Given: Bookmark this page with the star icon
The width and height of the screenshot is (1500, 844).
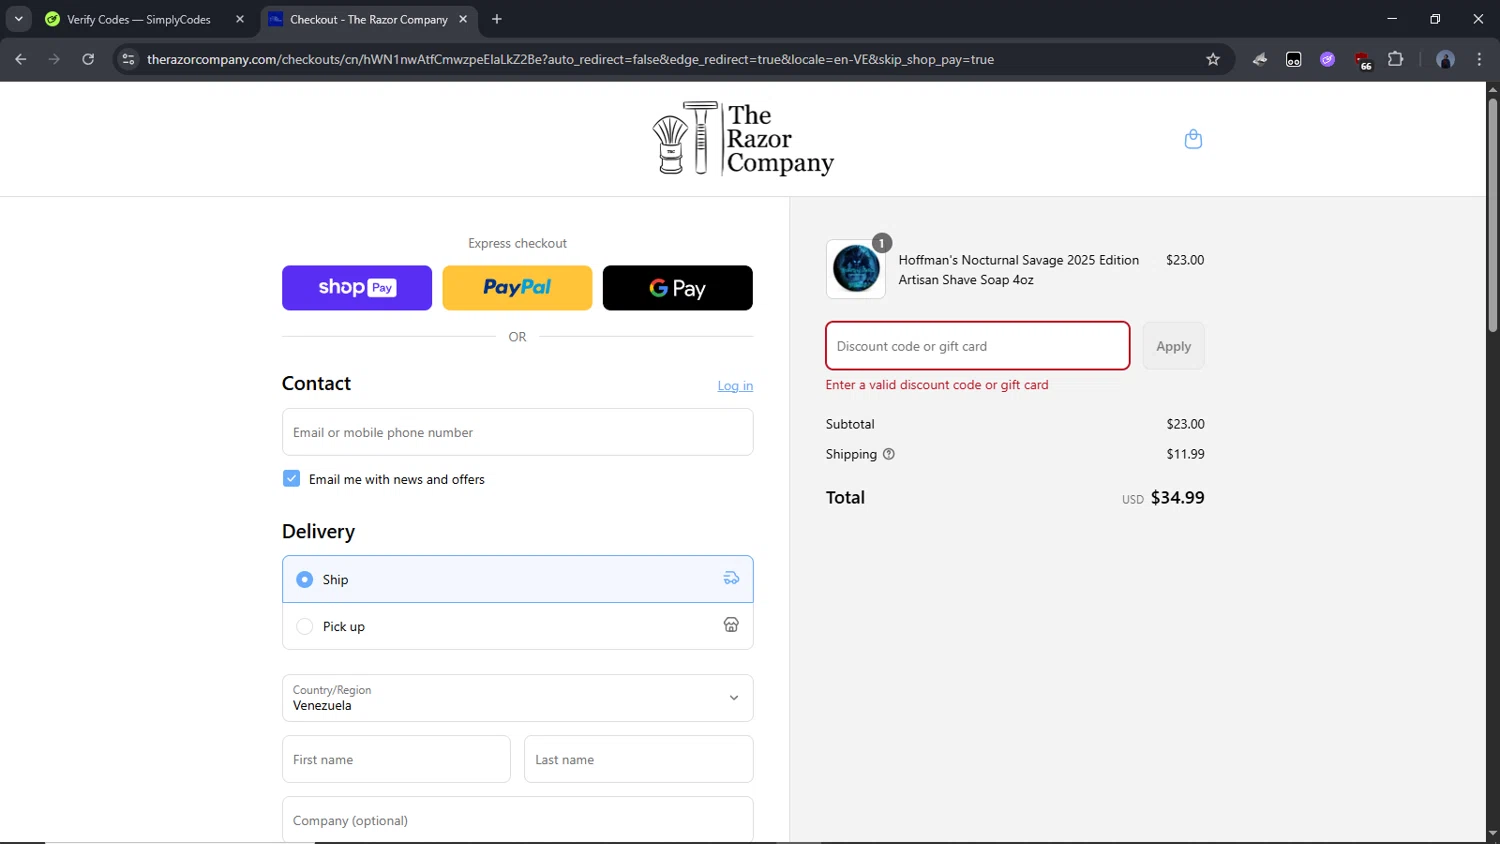Looking at the screenshot, I should [x=1213, y=59].
